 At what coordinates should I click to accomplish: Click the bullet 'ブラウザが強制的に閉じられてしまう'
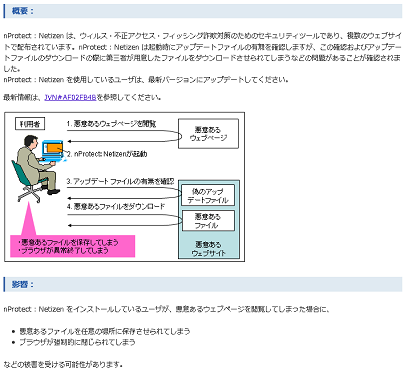coord(77,342)
